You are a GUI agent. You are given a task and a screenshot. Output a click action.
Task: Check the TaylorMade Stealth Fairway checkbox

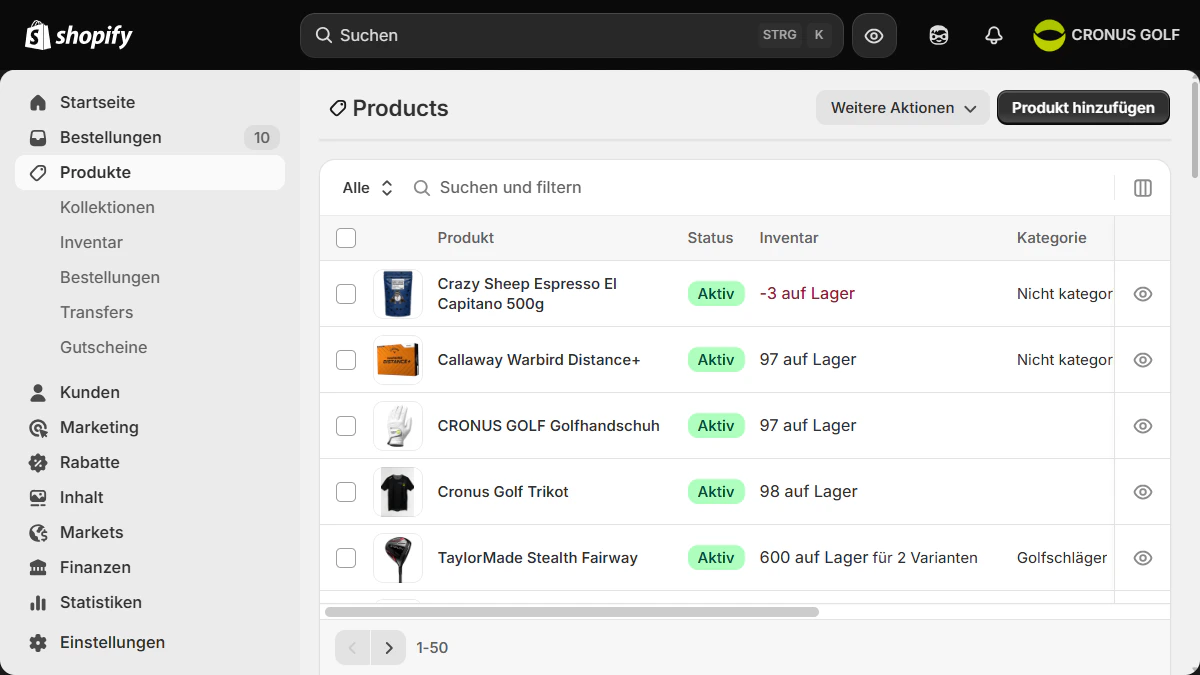pyautogui.click(x=346, y=558)
